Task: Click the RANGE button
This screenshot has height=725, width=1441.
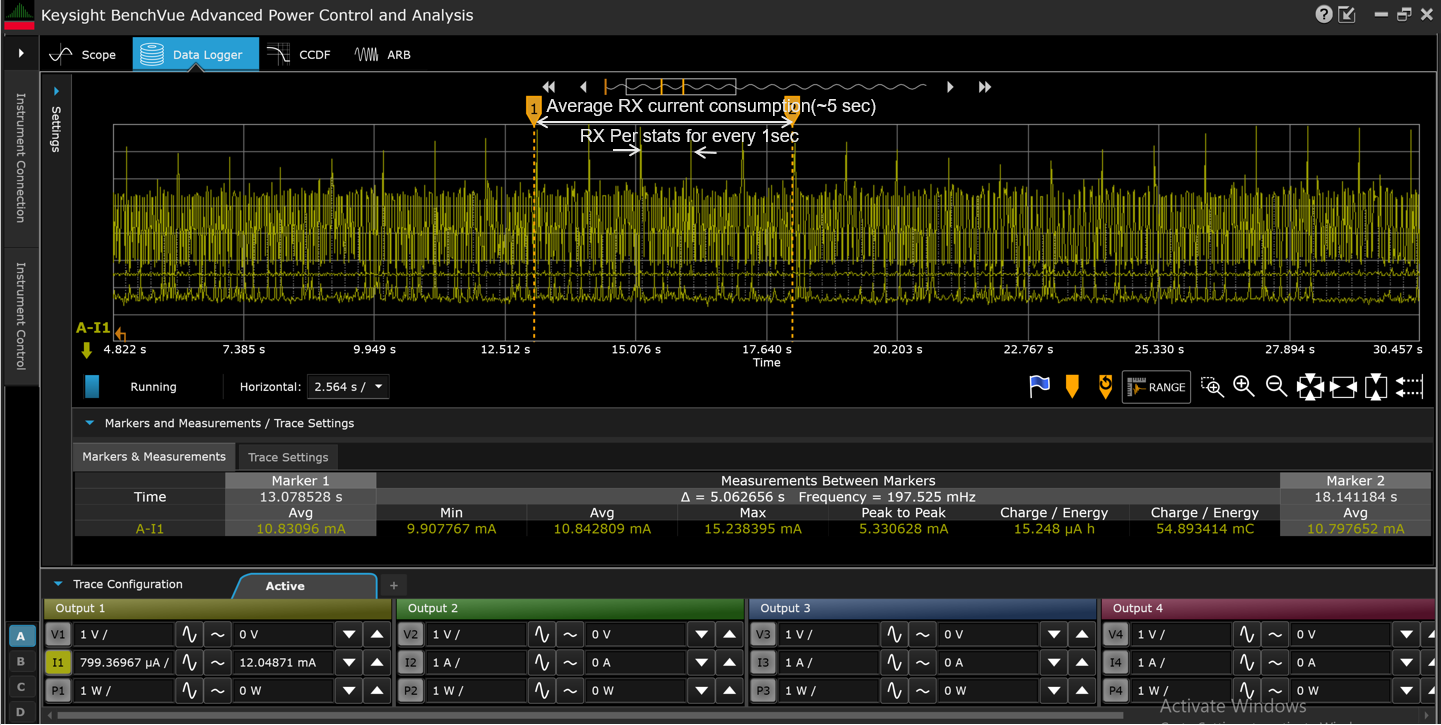Action: [1156, 387]
